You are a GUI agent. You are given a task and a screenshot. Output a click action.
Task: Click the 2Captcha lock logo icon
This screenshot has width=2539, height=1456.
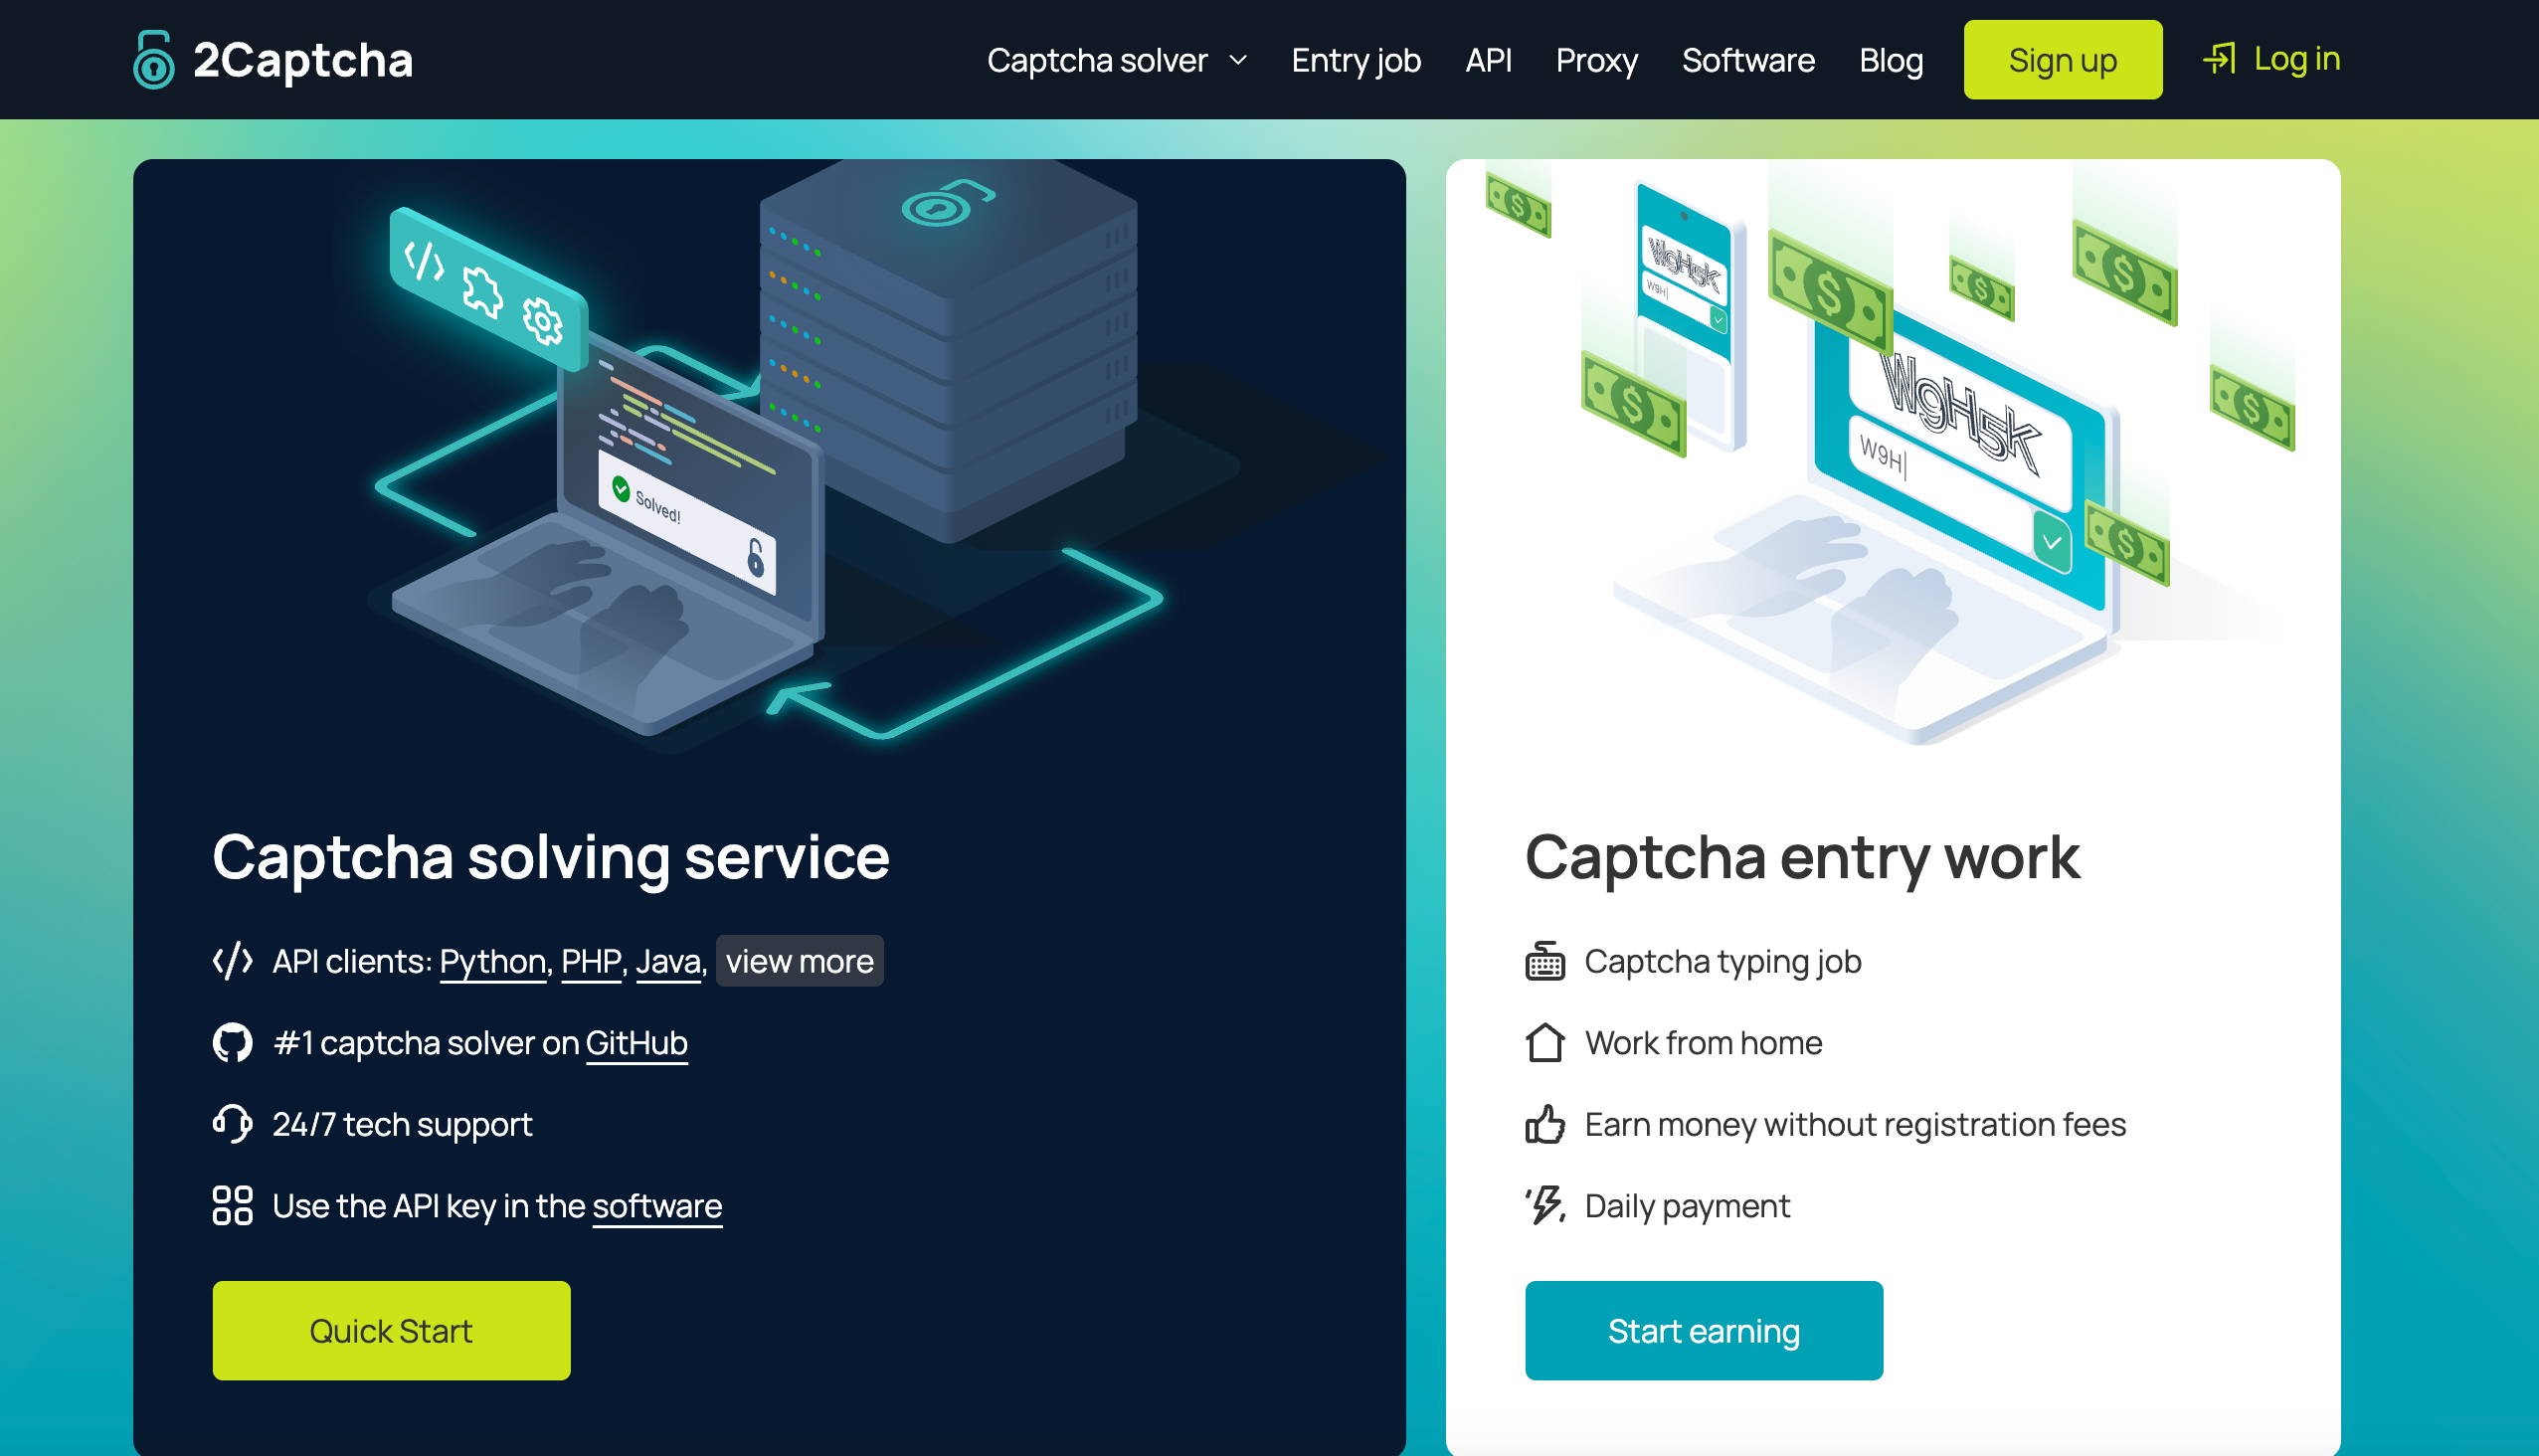tap(153, 60)
